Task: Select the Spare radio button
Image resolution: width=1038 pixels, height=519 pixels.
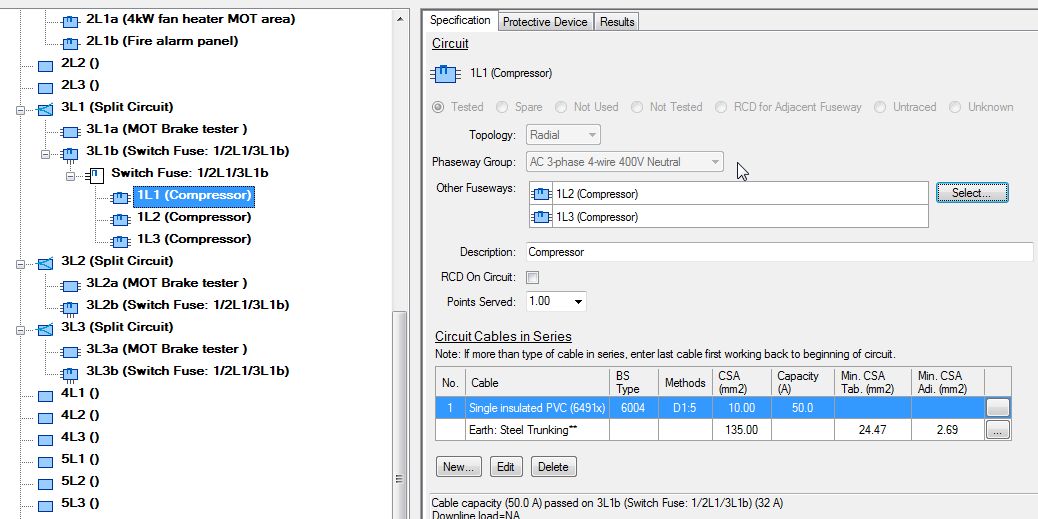Action: [x=502, y=107]
